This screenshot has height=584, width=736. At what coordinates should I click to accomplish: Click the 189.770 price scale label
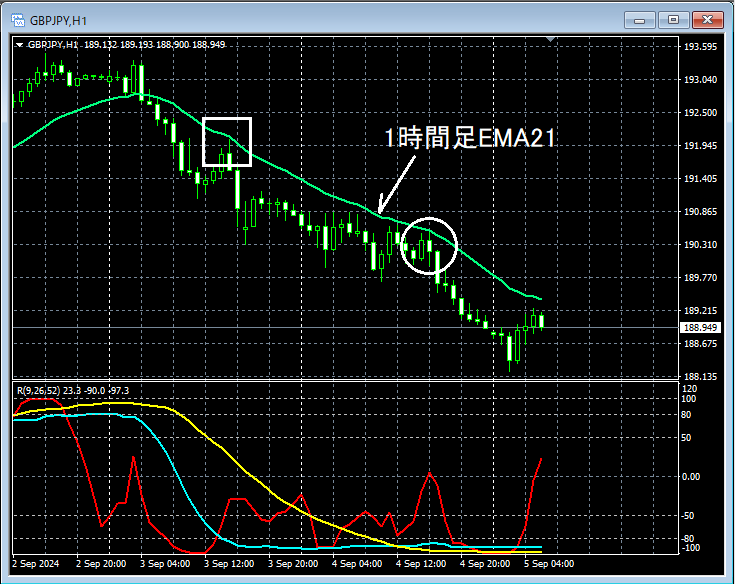tap(700, 278)
